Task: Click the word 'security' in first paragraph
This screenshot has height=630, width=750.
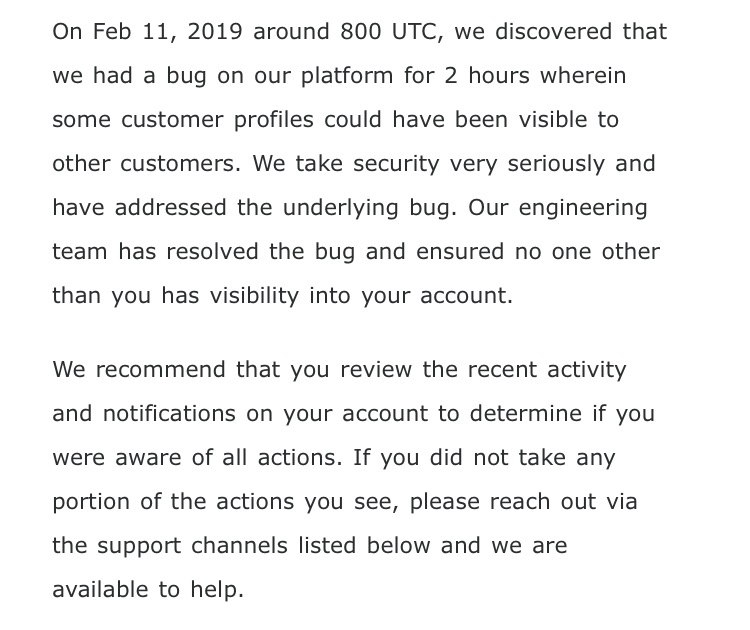Action: click(x=396, y=165)
